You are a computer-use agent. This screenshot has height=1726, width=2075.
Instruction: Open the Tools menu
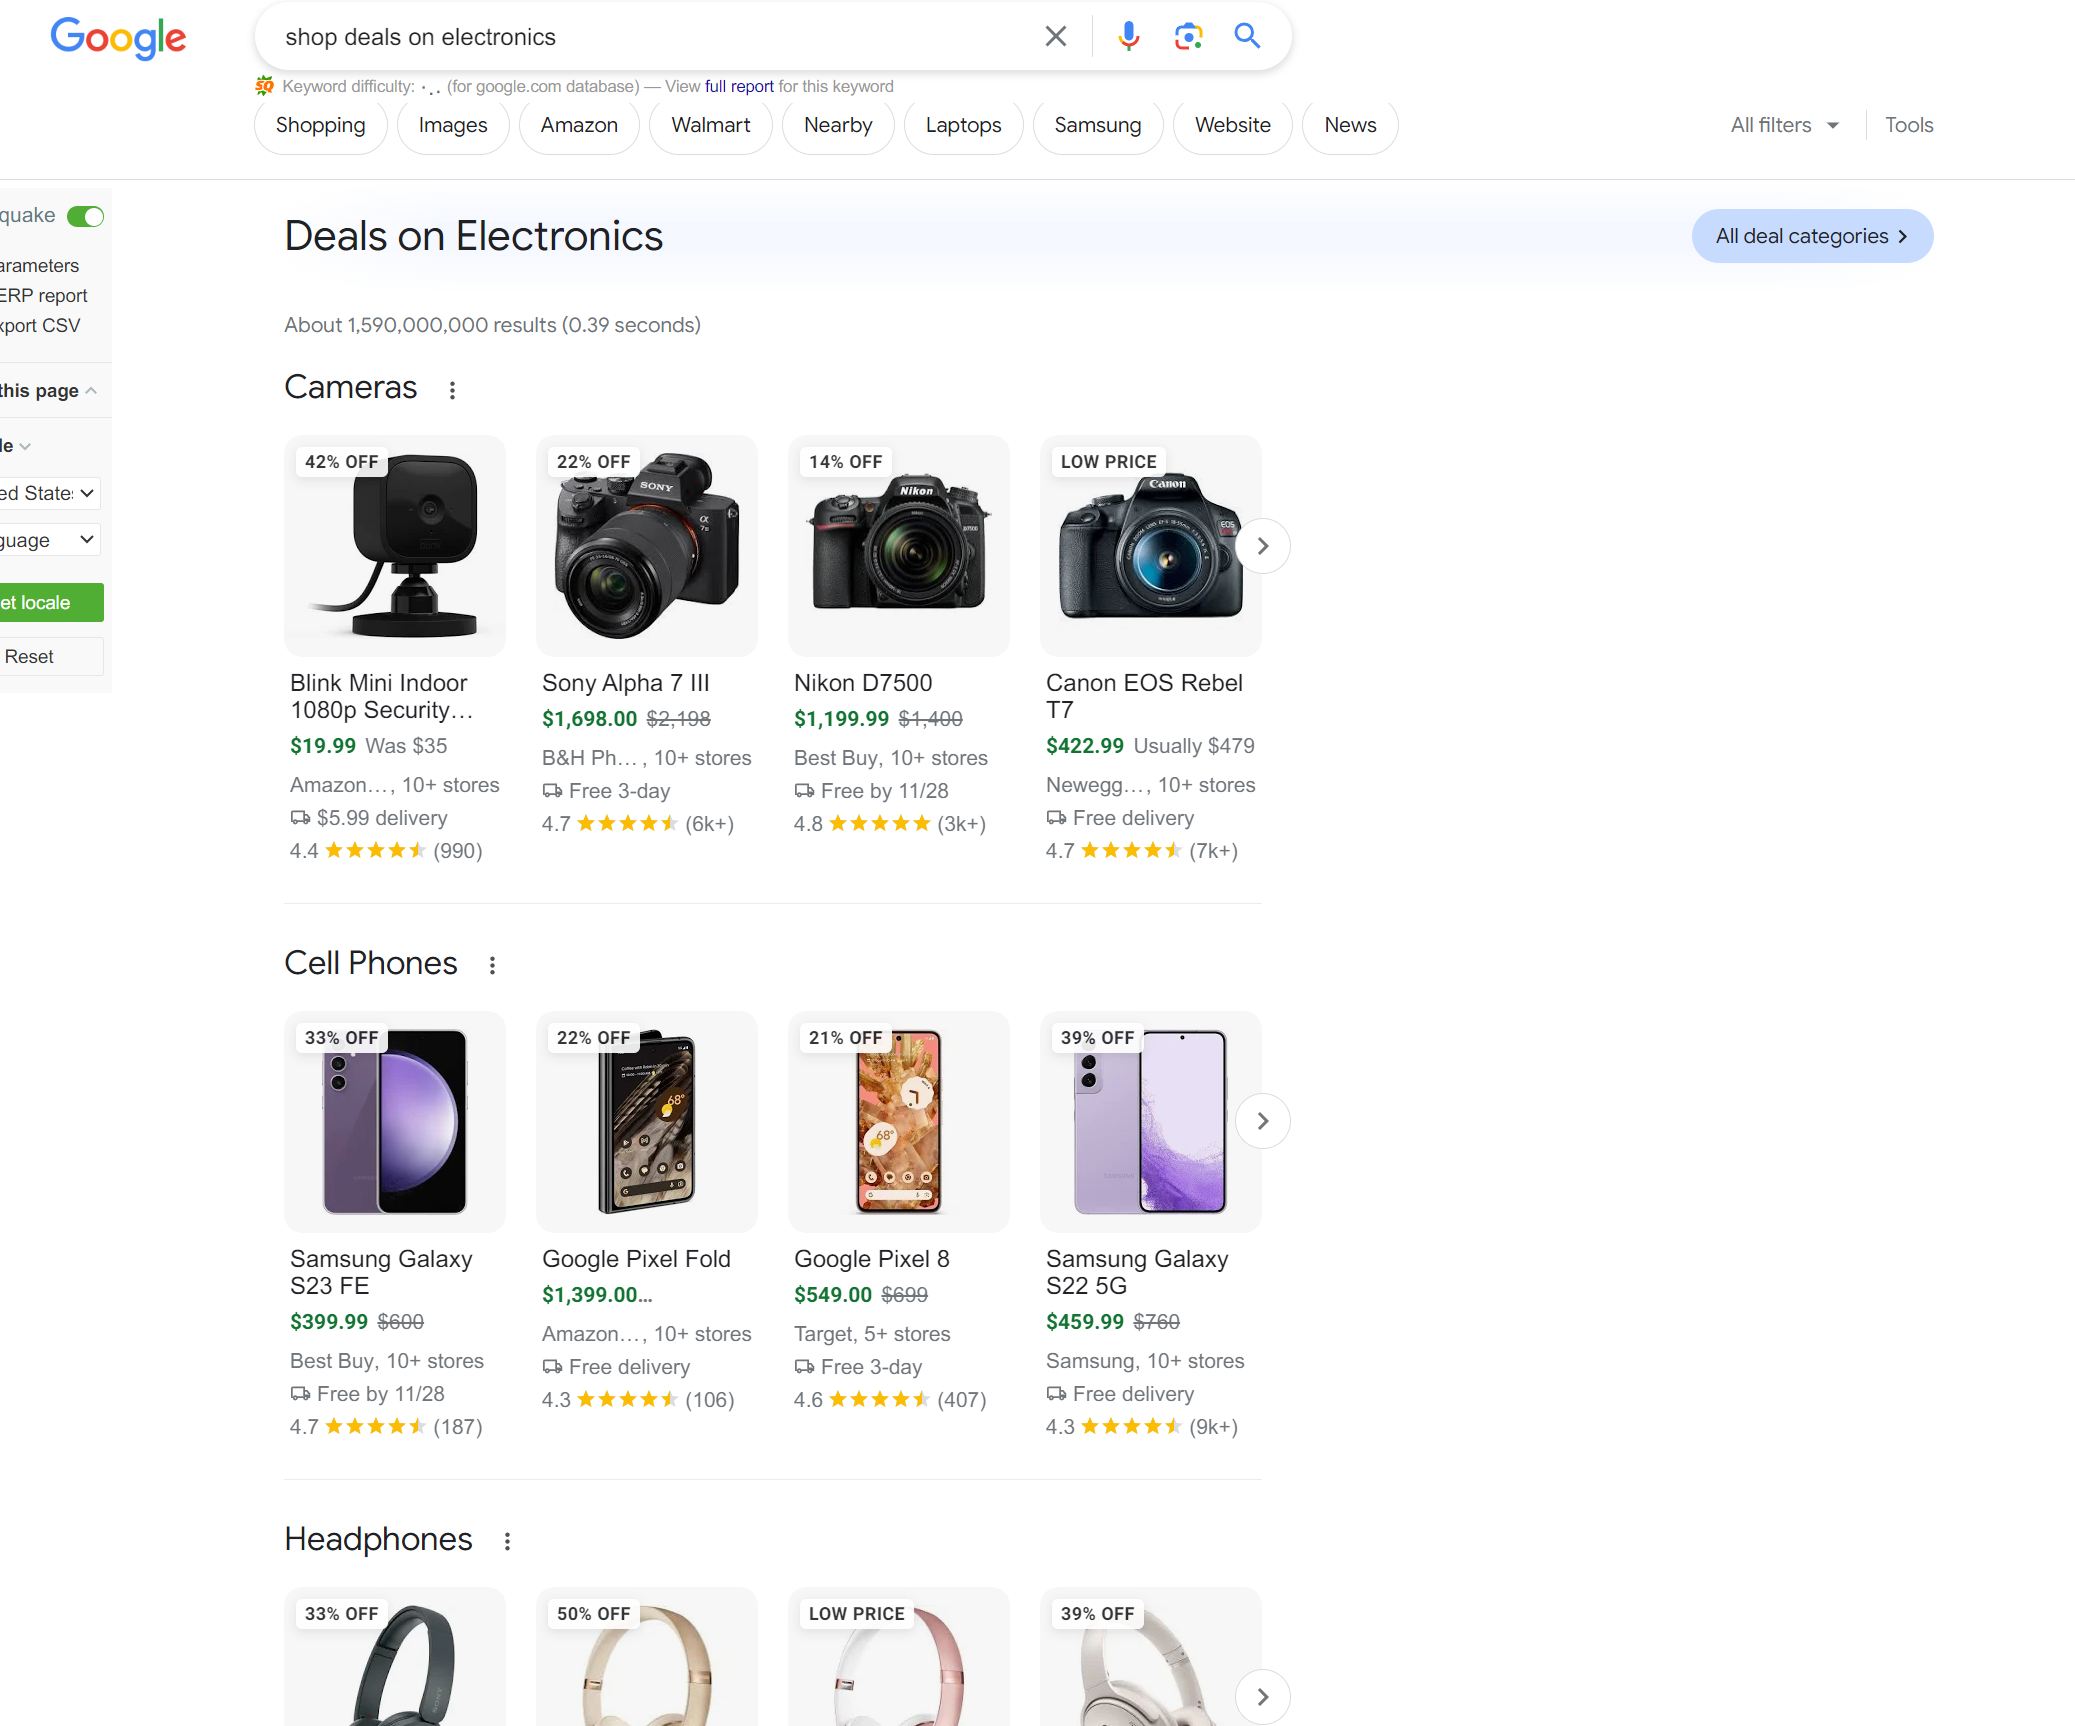pyautogui.click(x=1909, y=126)
